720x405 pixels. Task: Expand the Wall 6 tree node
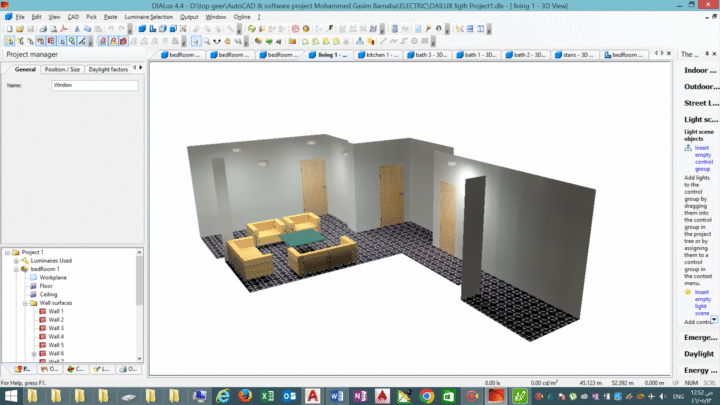(x=33, y=353)
